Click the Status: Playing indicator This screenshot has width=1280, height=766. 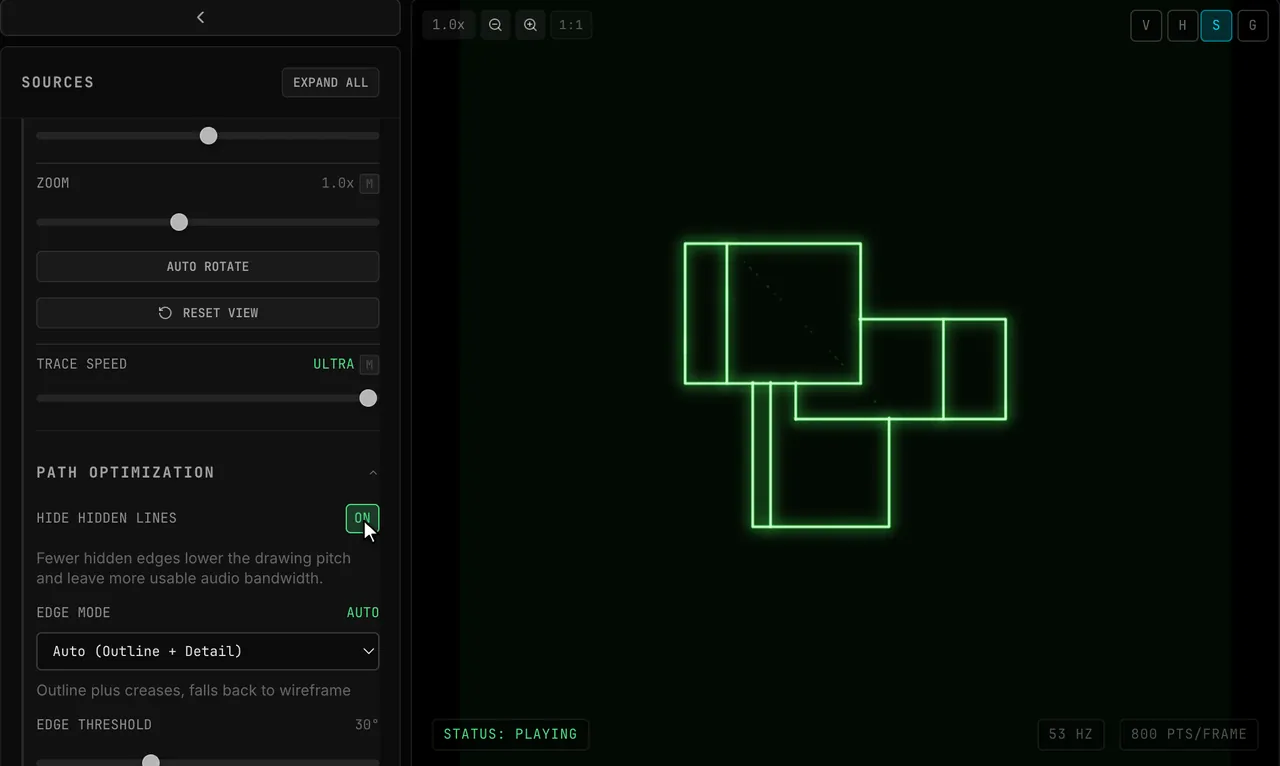click(510, 734)
